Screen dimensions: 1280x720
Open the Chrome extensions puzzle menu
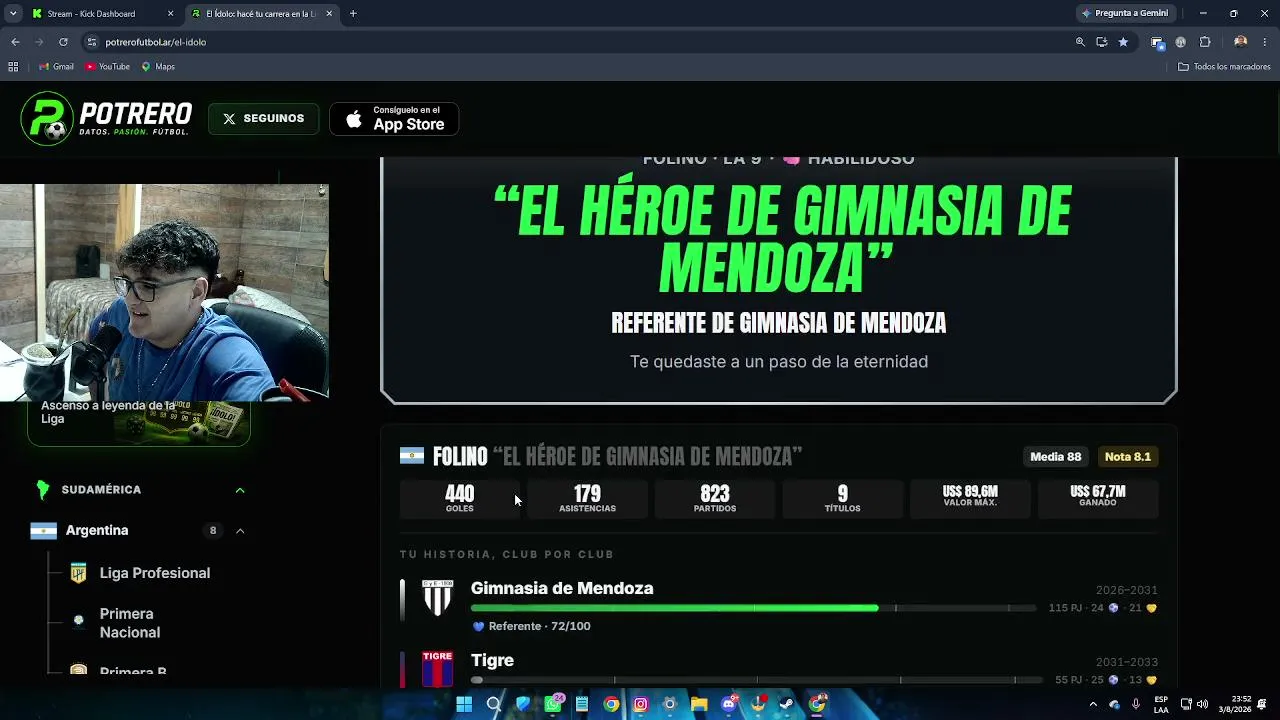click(x=1205, y=42)
